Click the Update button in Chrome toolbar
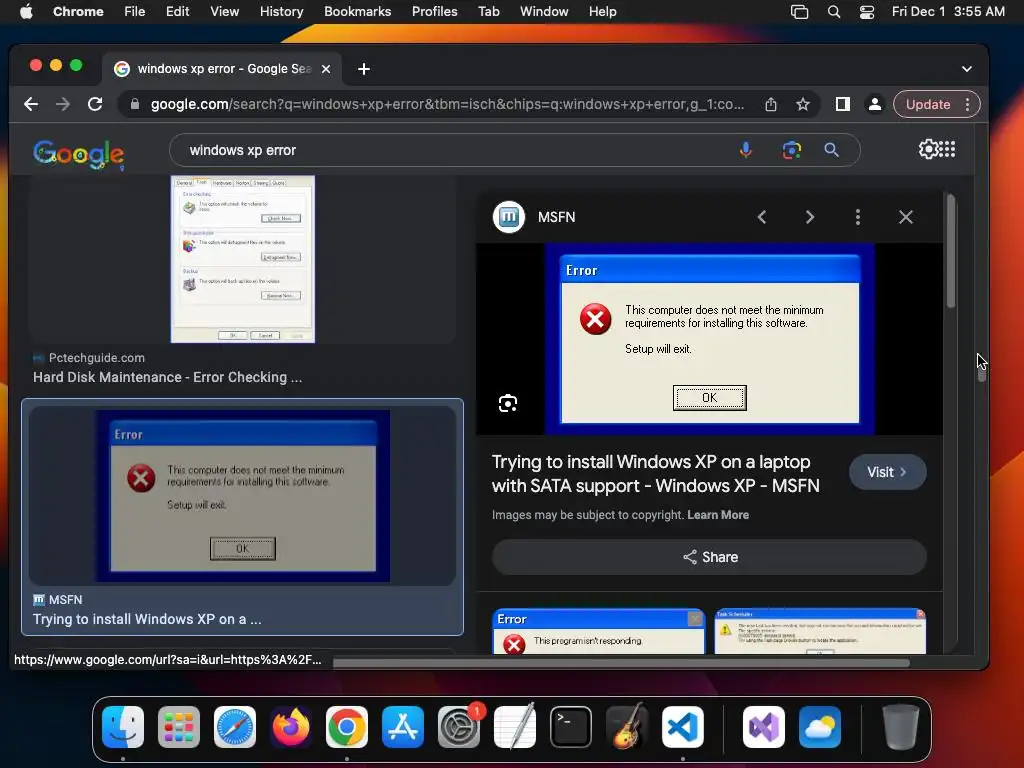This screenshot has width=1024, height=768. click(927, 104)
